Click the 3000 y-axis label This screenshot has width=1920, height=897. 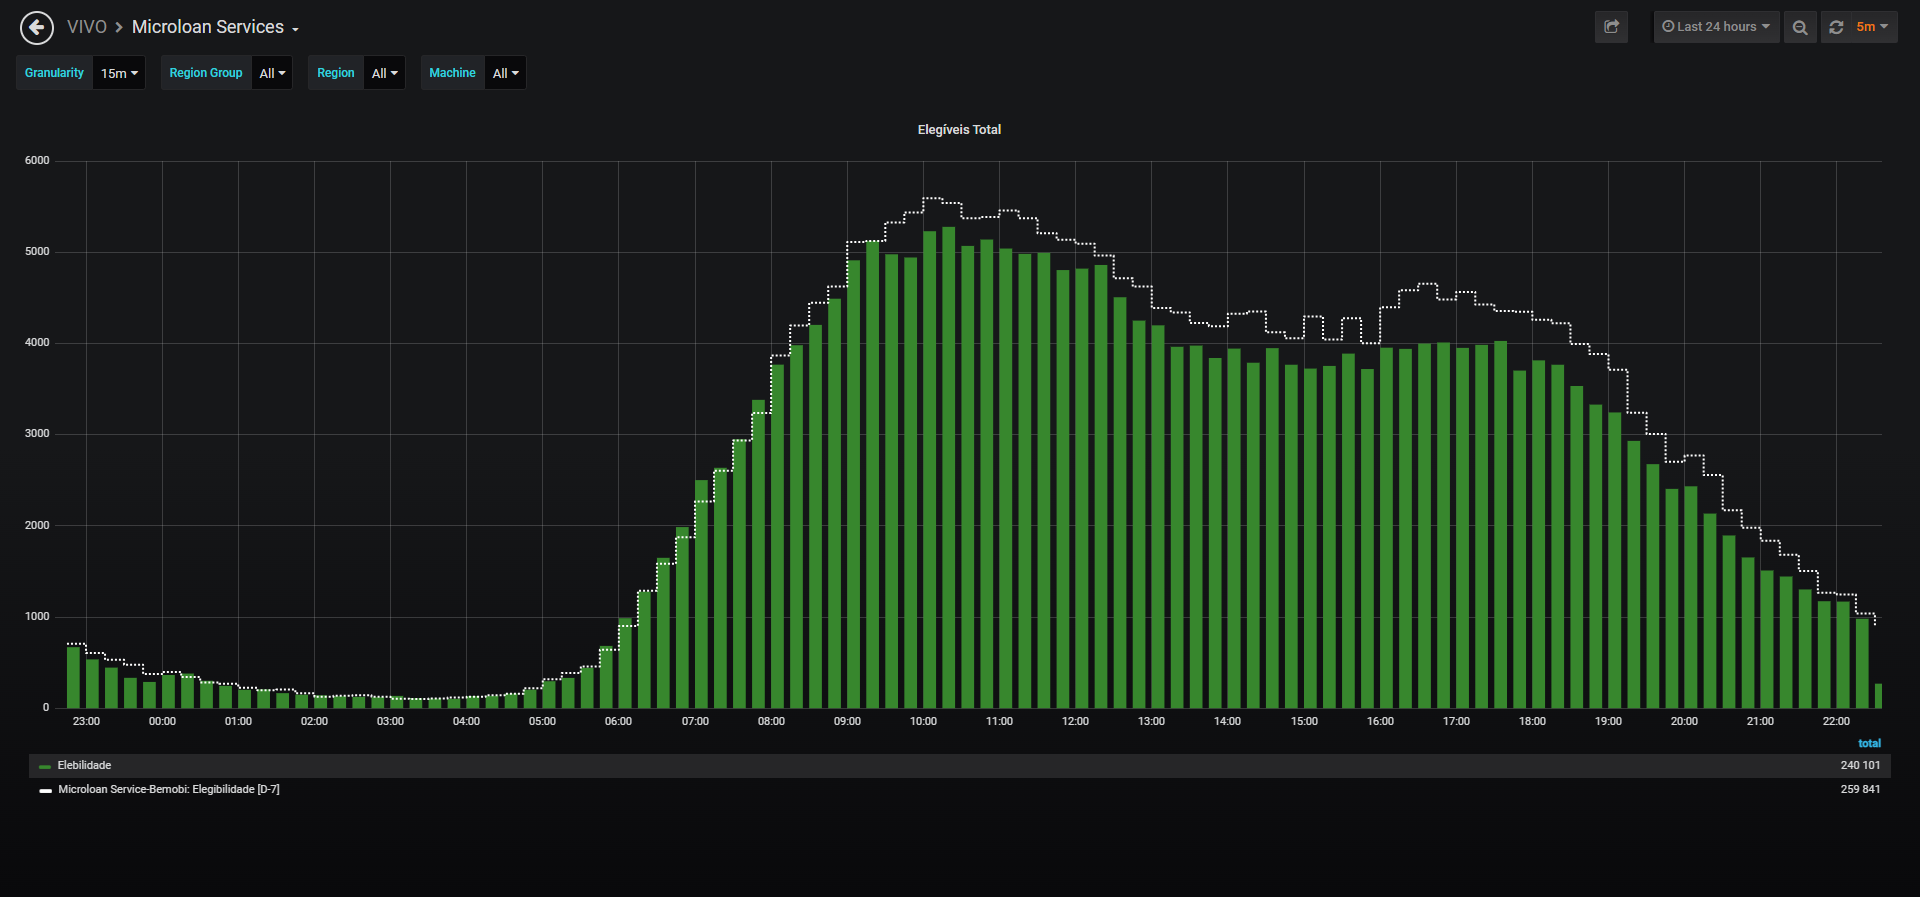tap(37, 433)
